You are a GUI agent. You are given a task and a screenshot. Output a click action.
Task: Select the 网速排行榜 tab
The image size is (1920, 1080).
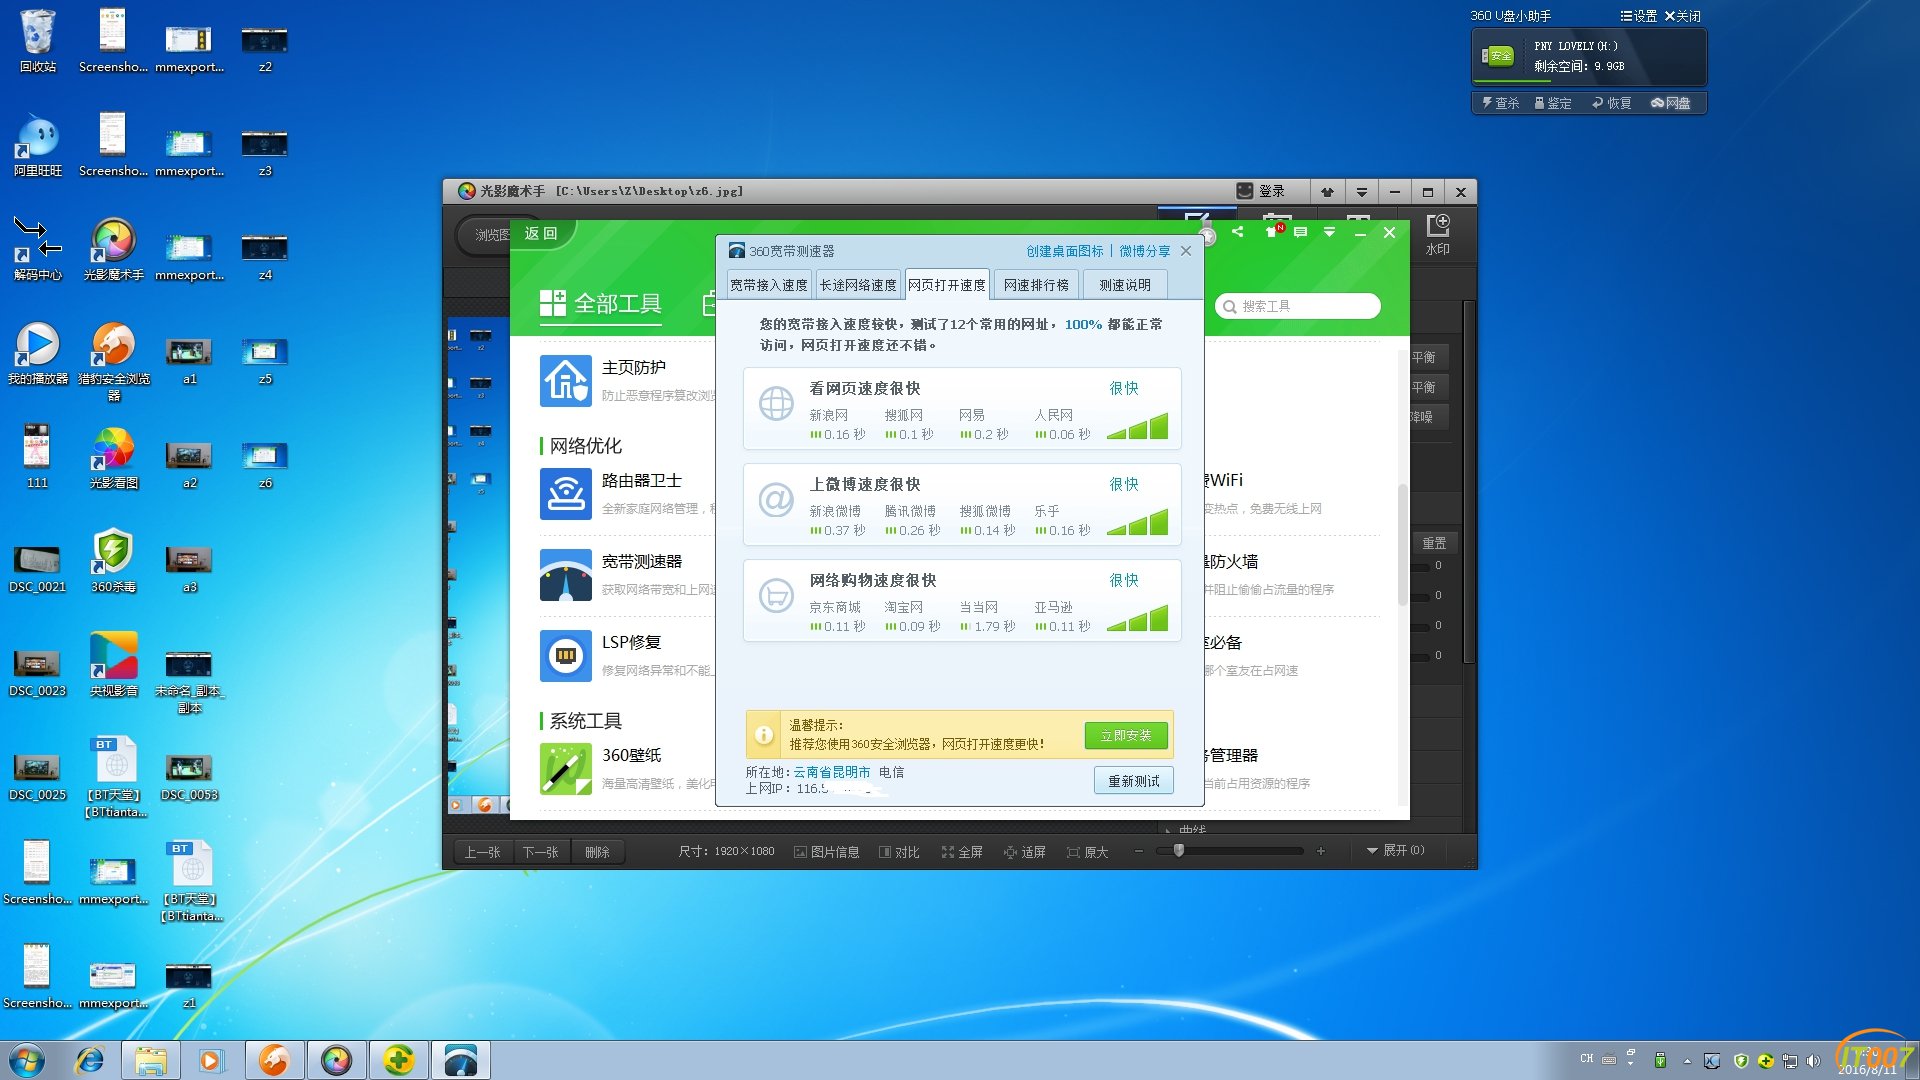(x=1036, y=285)
